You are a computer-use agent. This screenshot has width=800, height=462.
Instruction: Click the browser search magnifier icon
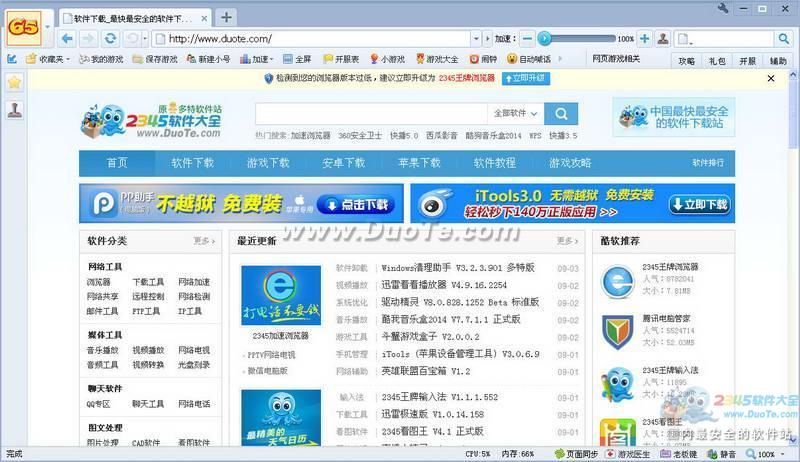[784, 39]
